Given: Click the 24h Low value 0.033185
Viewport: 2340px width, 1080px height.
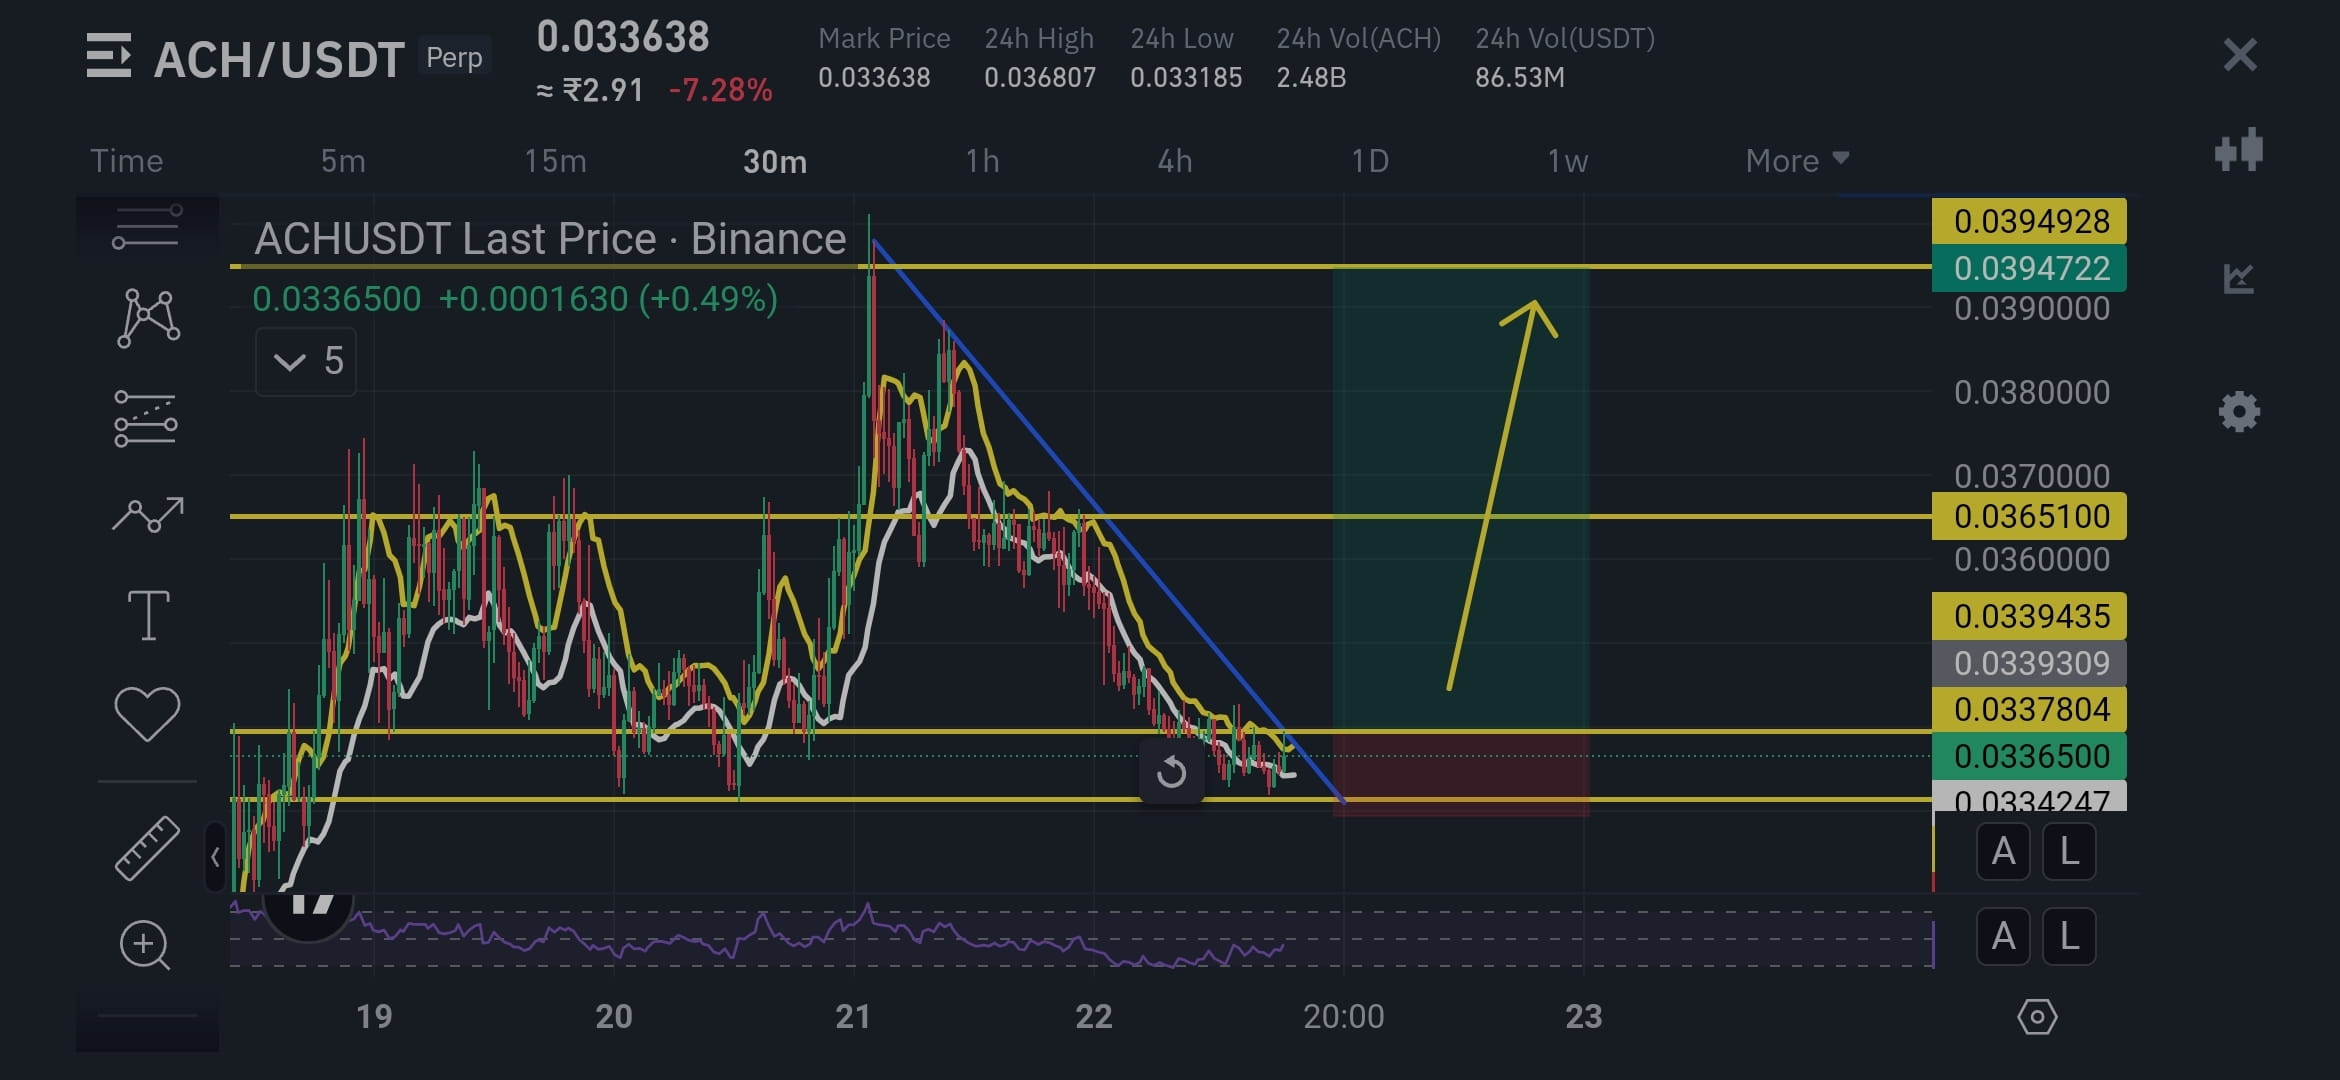Looking at the screenshot, I should (1186, 78).
